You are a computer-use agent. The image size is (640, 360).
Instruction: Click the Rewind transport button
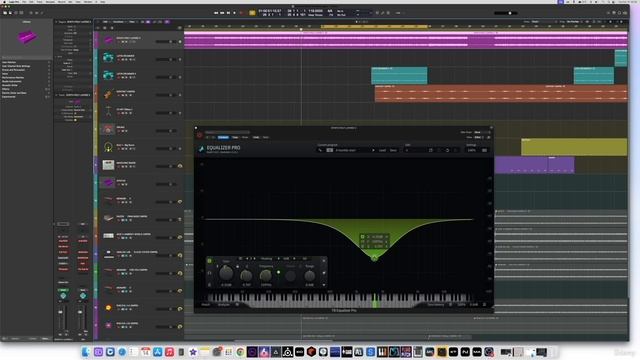coord(216,13)
